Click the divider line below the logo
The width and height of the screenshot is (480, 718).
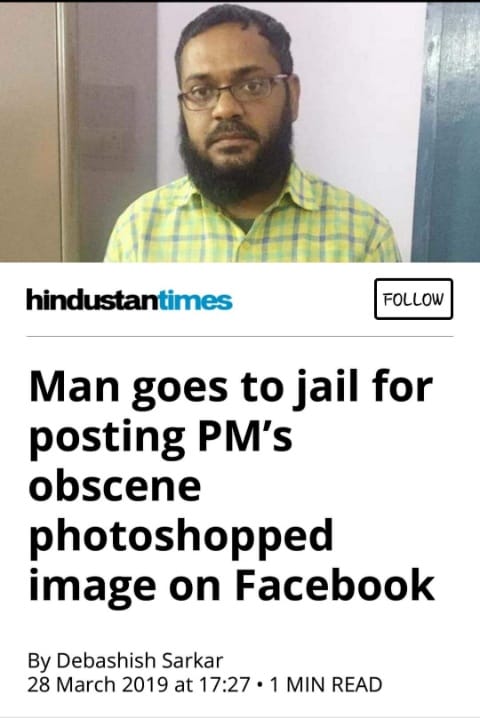[240, 337]
